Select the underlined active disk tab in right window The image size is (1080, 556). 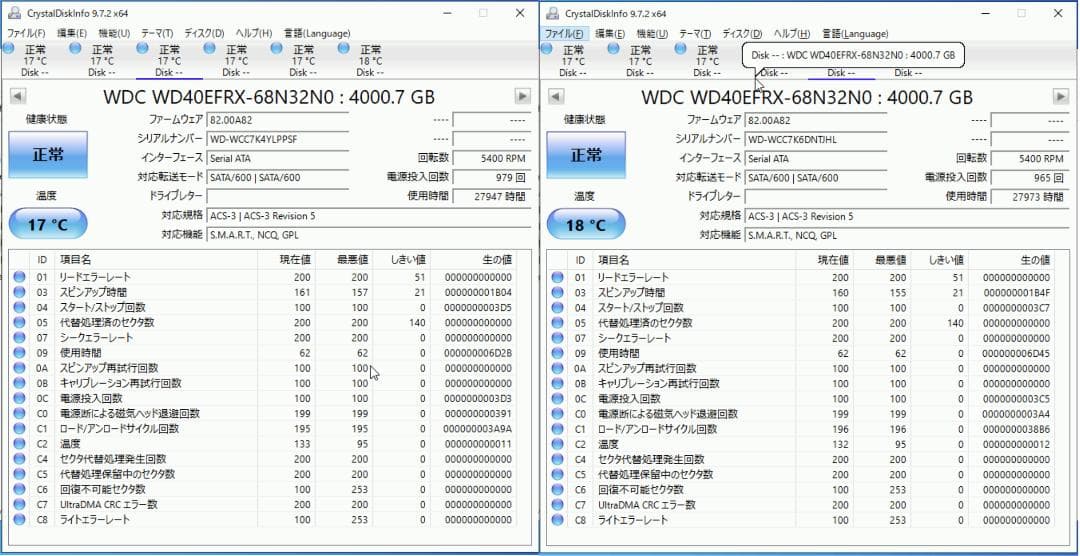841,72
